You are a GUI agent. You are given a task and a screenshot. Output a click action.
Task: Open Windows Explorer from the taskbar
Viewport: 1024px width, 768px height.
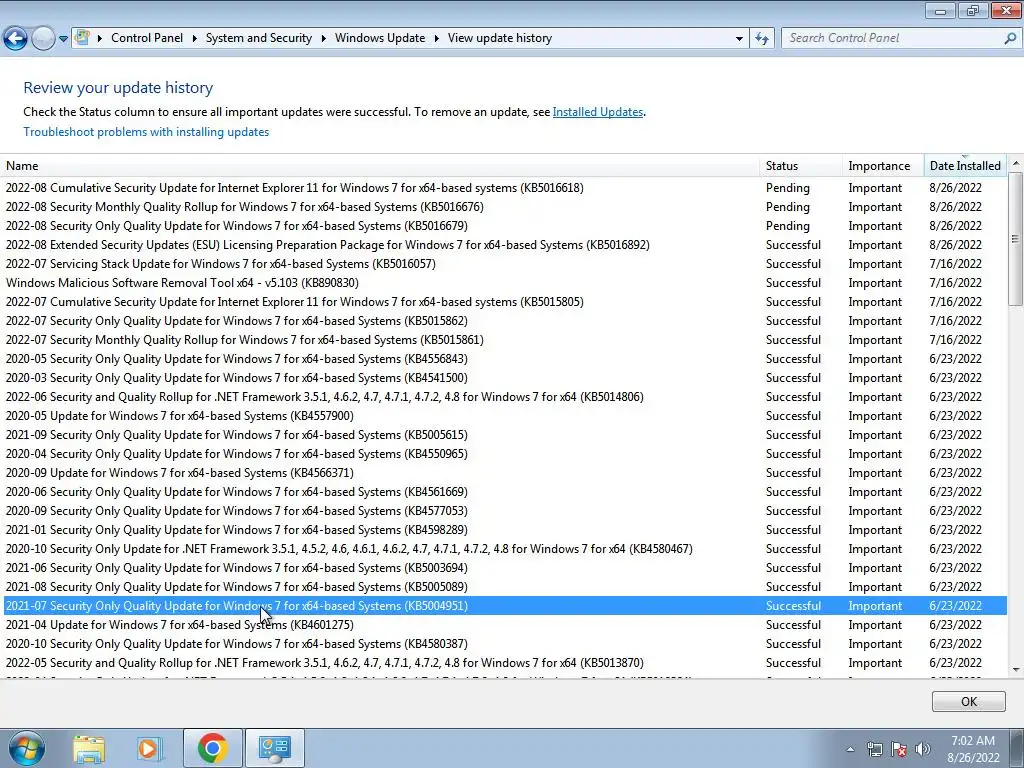coord(89,748)
